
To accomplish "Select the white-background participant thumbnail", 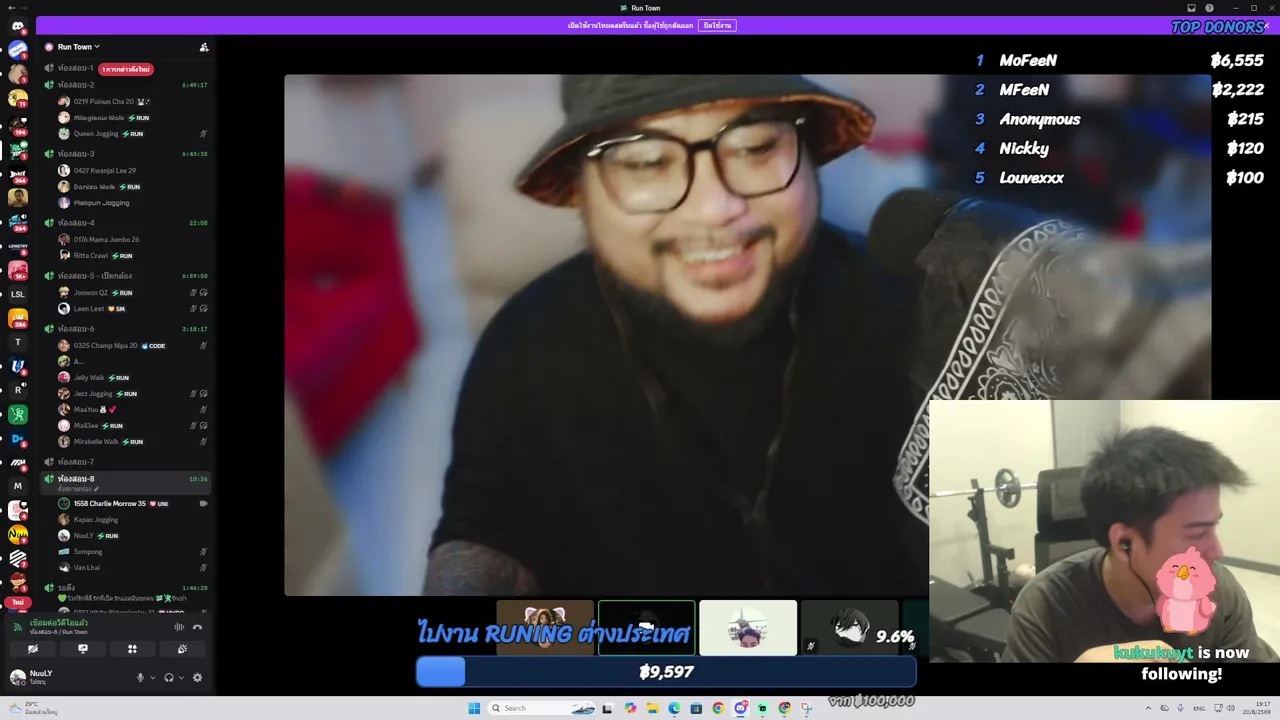I will click(748, 628).
